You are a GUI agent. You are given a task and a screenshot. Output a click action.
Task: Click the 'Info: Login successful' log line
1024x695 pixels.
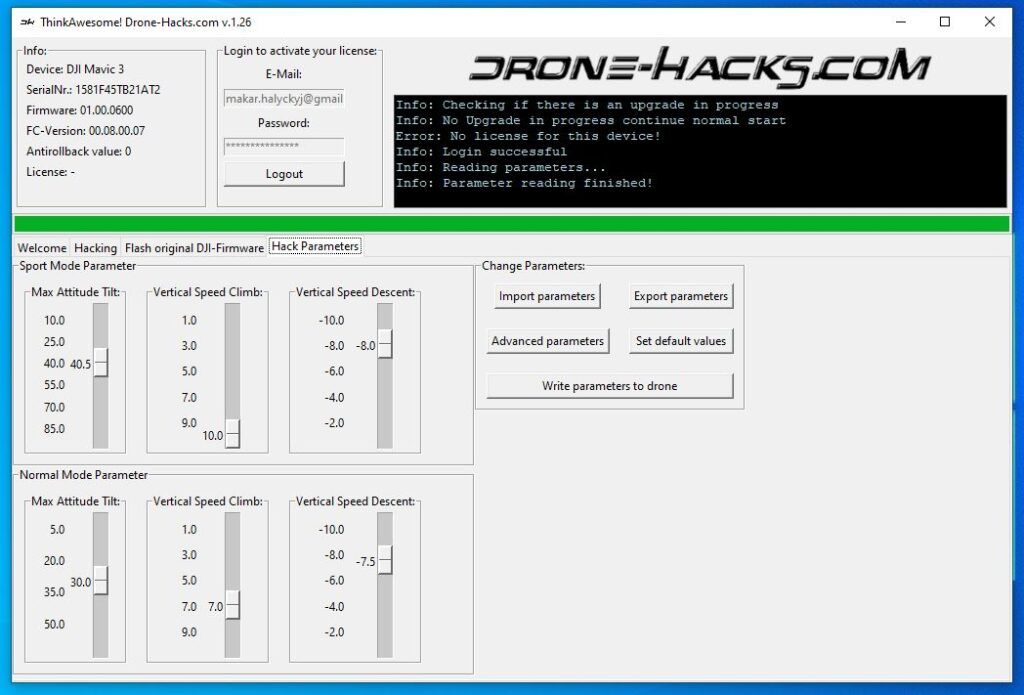[x=481, y=152]
